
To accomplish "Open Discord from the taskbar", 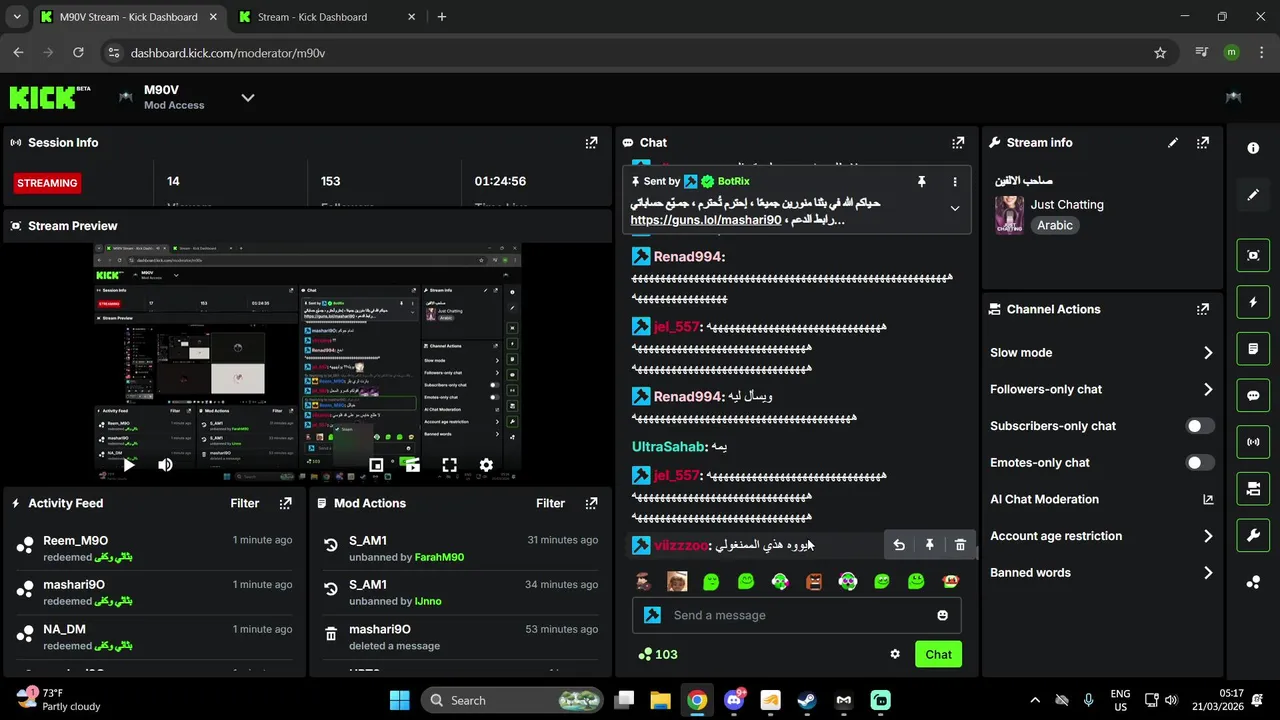I will (734, 700).
